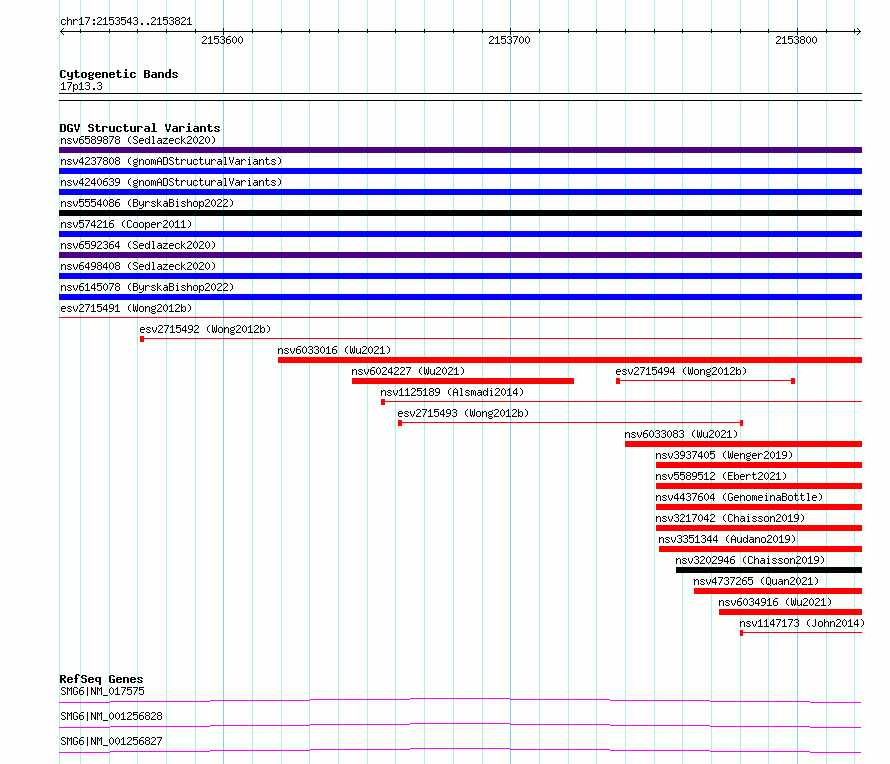Open transcript SMG6|NM_017575 label
This screenshot has width=890, height=764.
[102, 691]
